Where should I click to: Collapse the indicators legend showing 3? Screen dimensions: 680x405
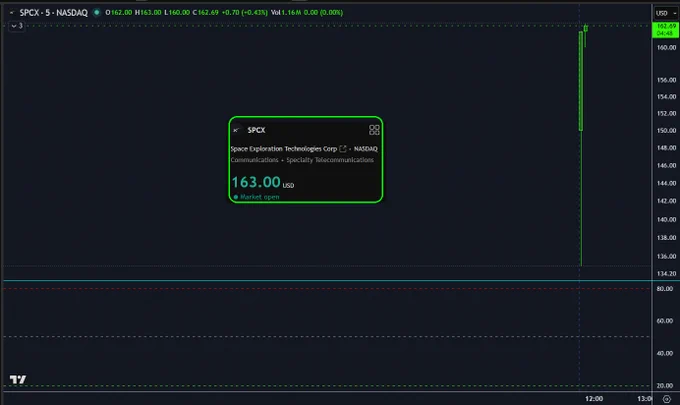coord(17,26)
